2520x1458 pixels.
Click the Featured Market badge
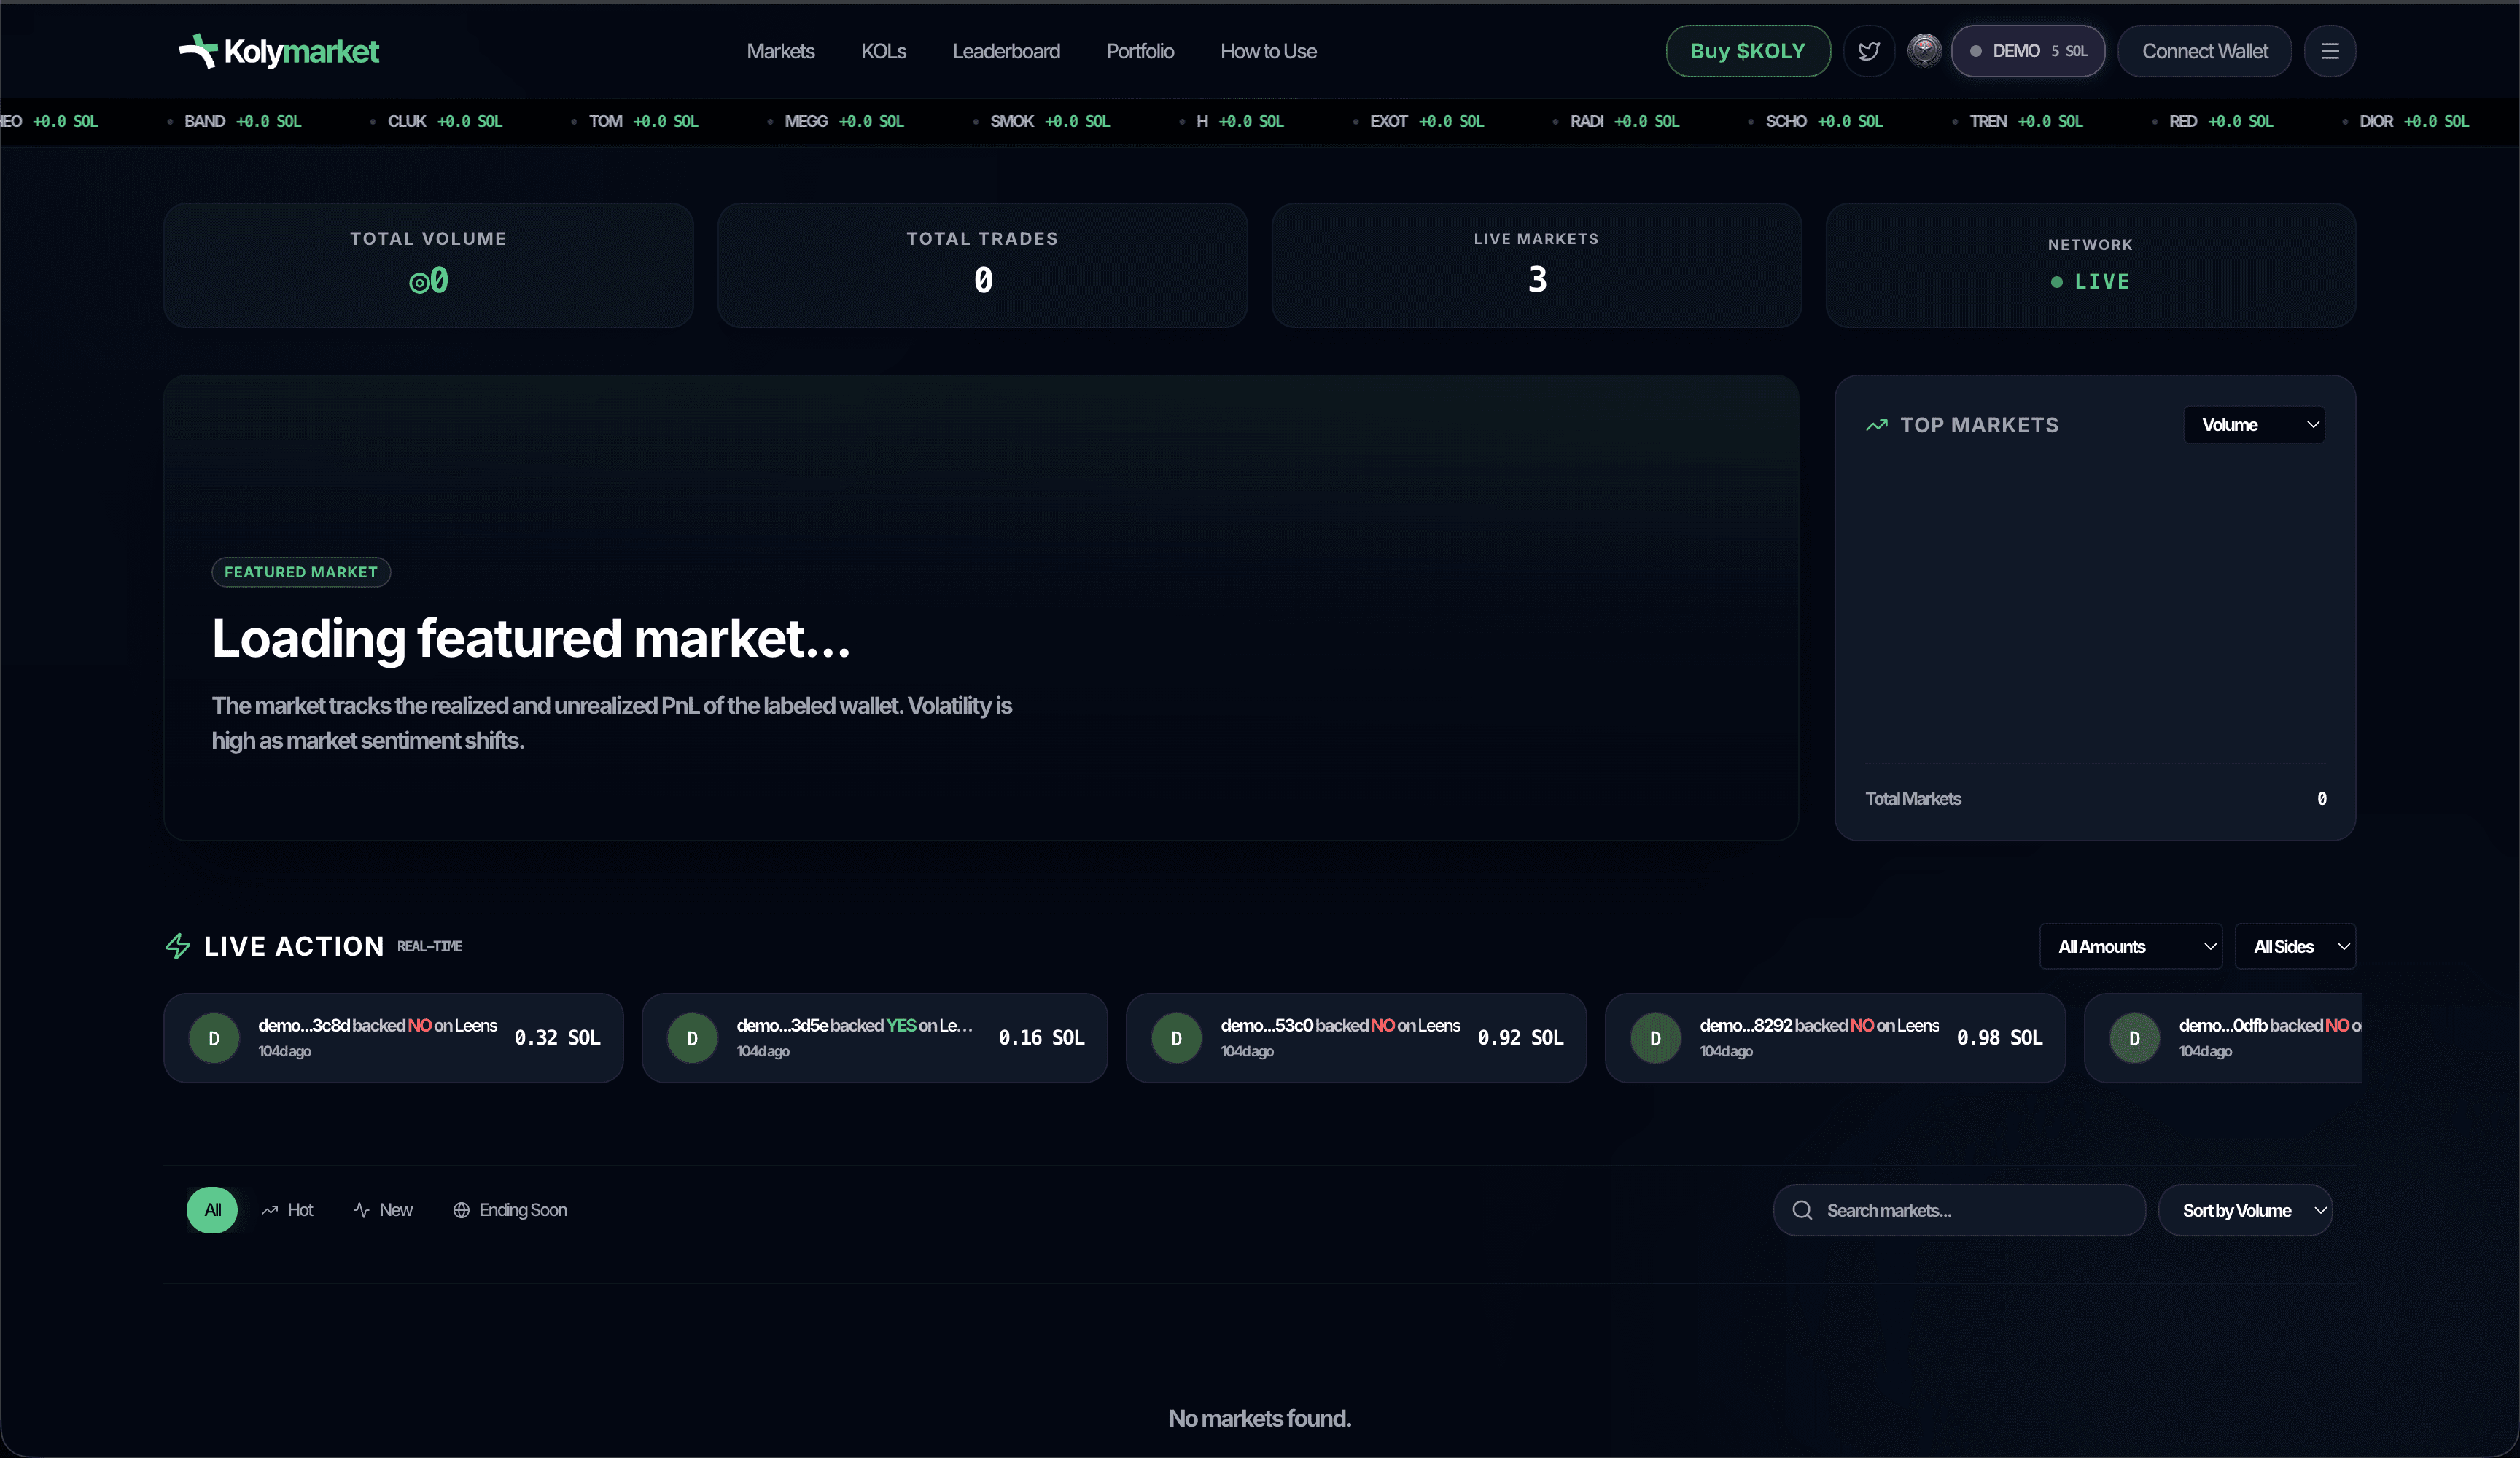pyautogui.click(x=301, y=572)
